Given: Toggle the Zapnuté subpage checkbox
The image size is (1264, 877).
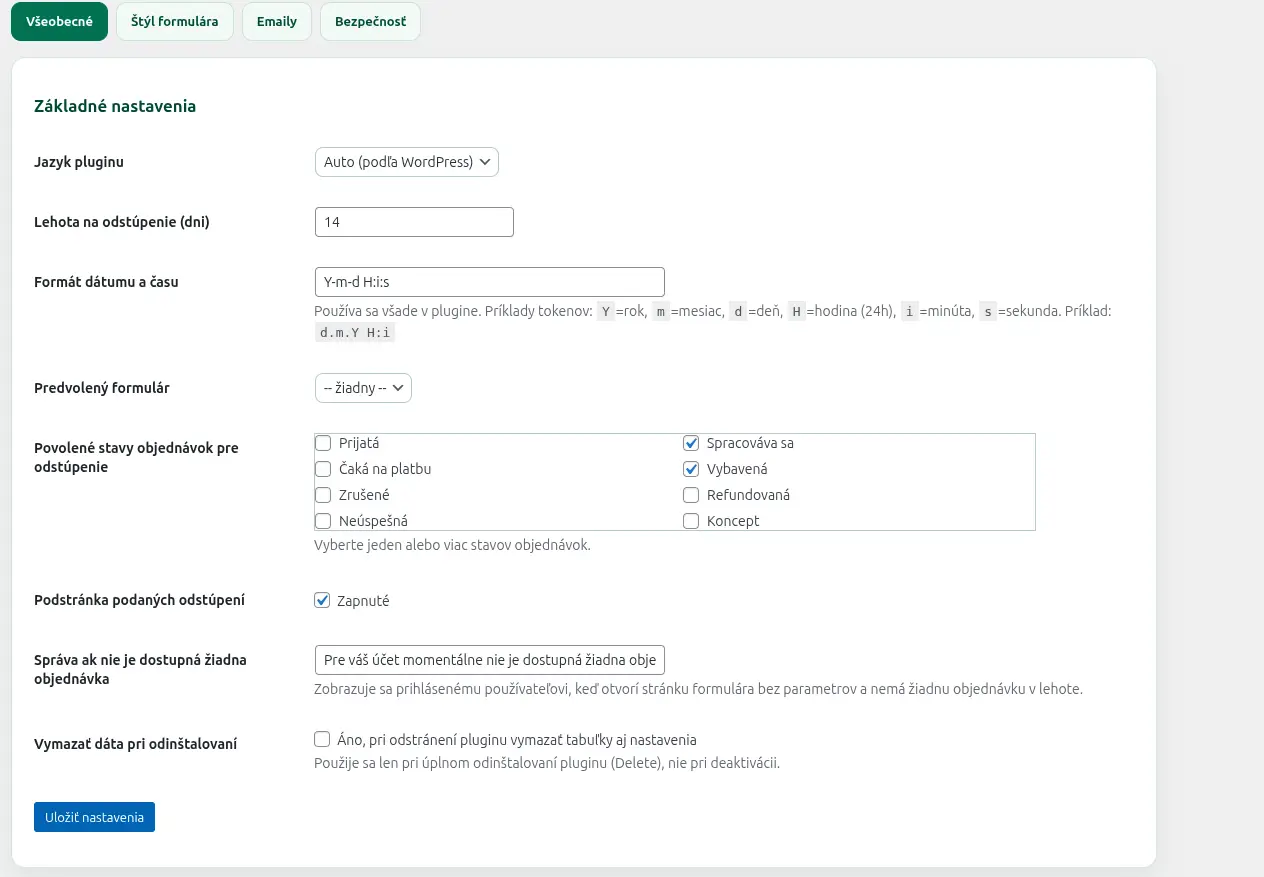Looking at the screenshot, I should (x=322, y=601).
